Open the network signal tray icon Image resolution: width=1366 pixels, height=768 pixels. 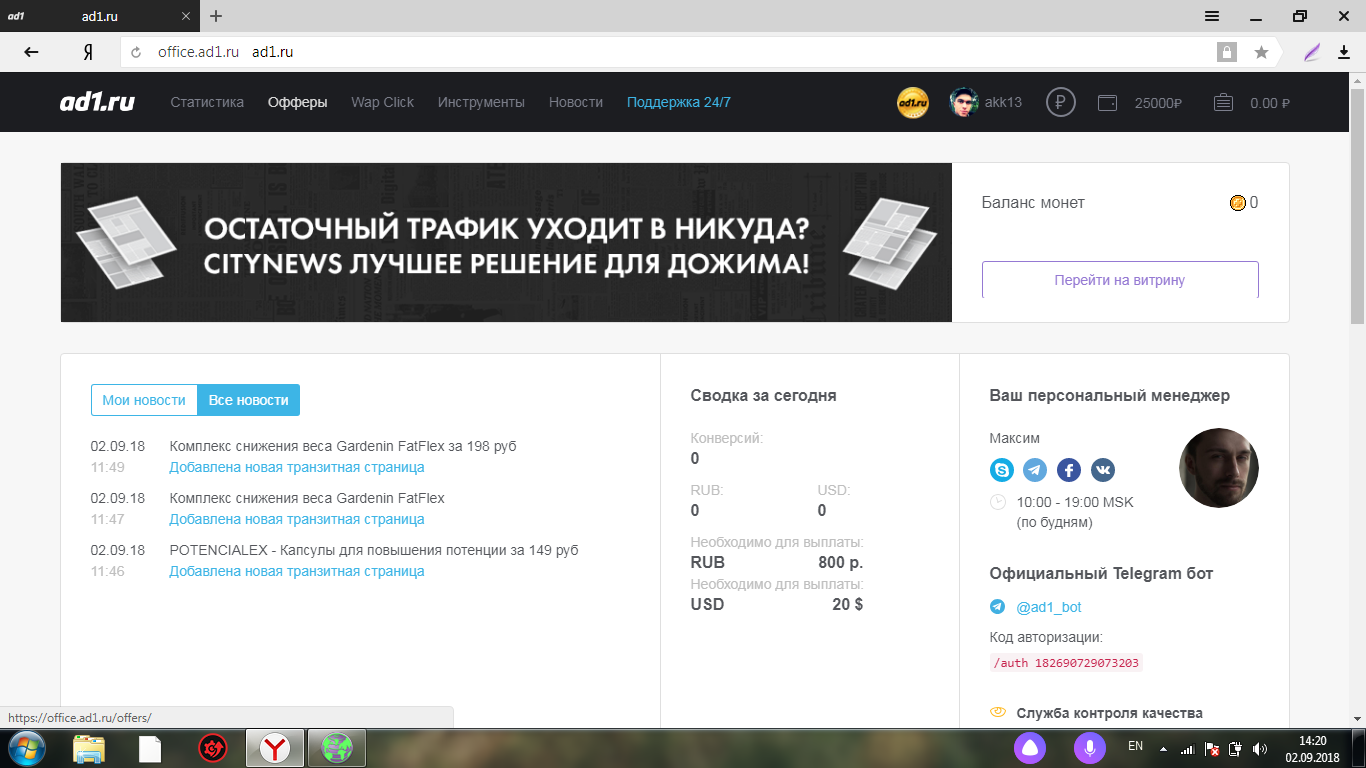point(1187,748)
